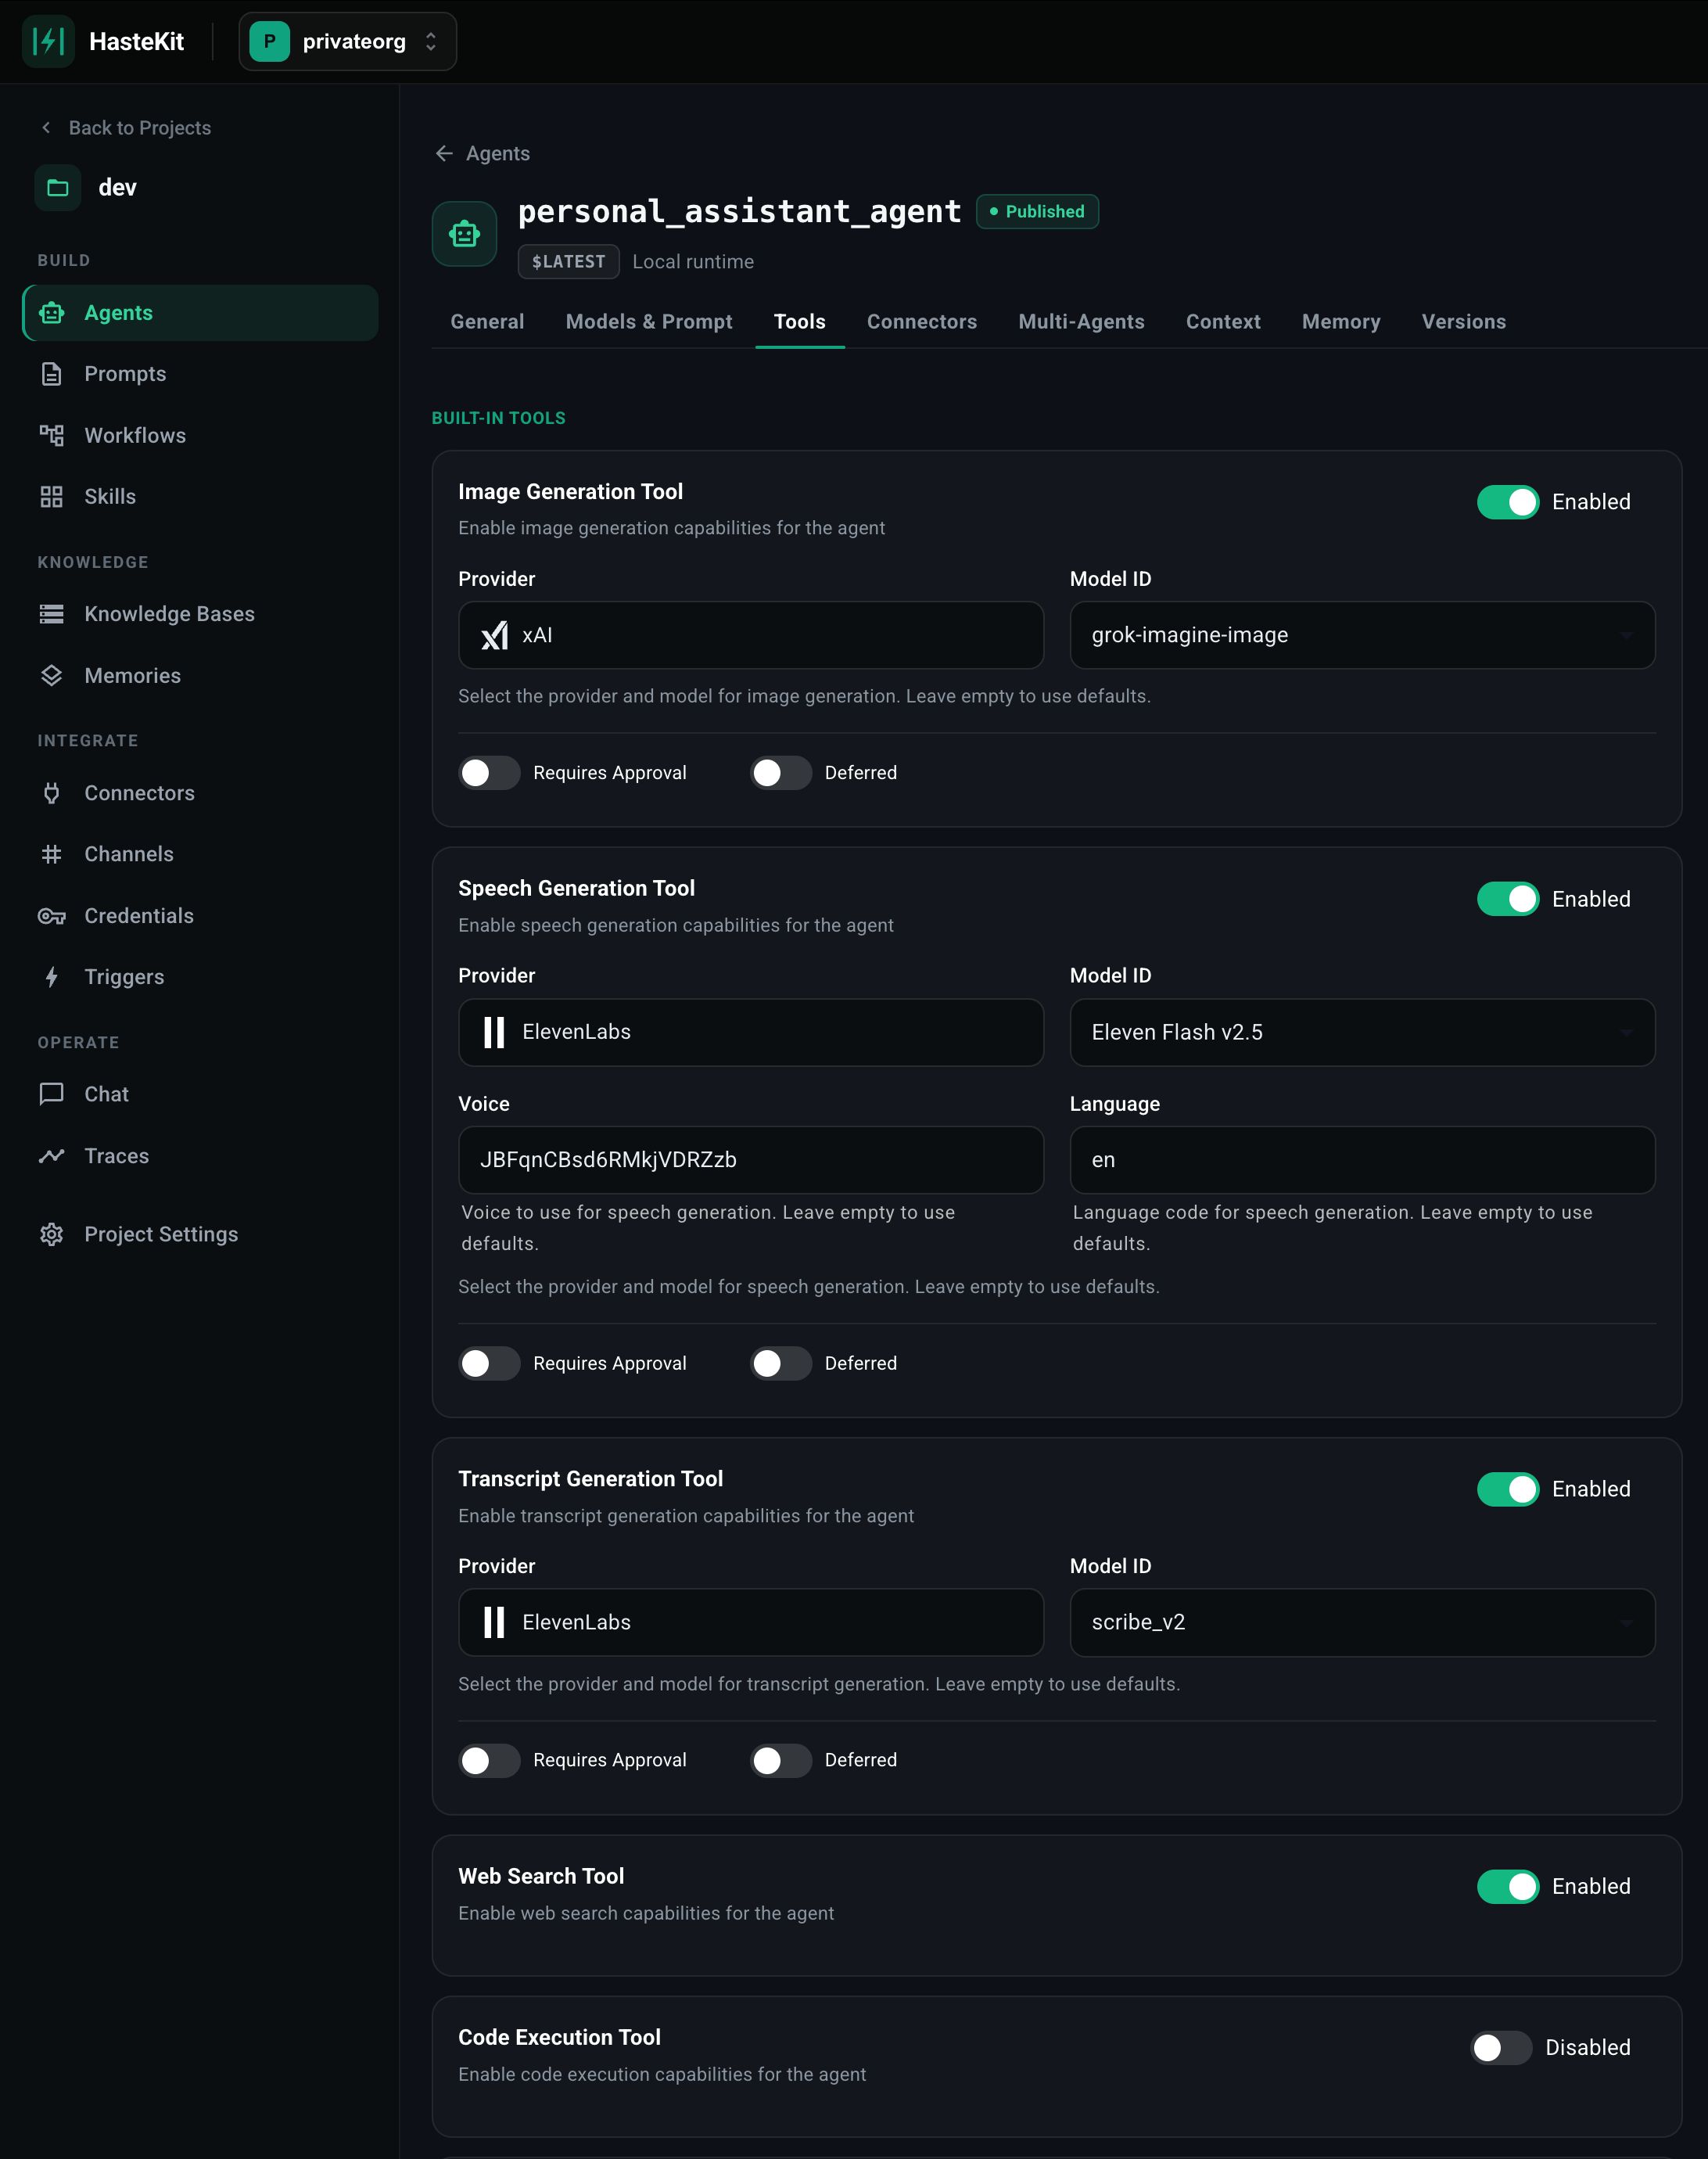
Task: Open Workflows from the sidebar
Action: click(x=200, y=435)
